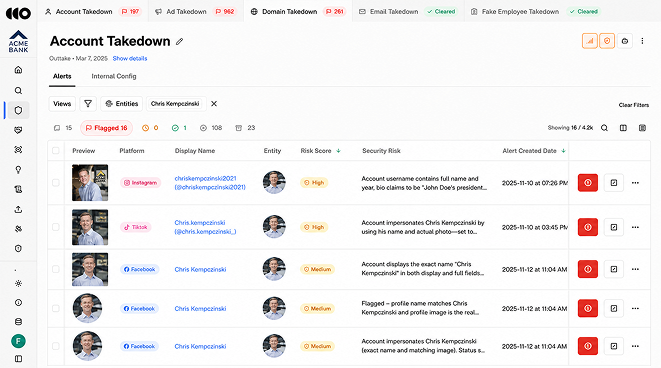Open the table search magnifier icon
The height and width of the screenshot is (368, 661).
pos(604,128)
